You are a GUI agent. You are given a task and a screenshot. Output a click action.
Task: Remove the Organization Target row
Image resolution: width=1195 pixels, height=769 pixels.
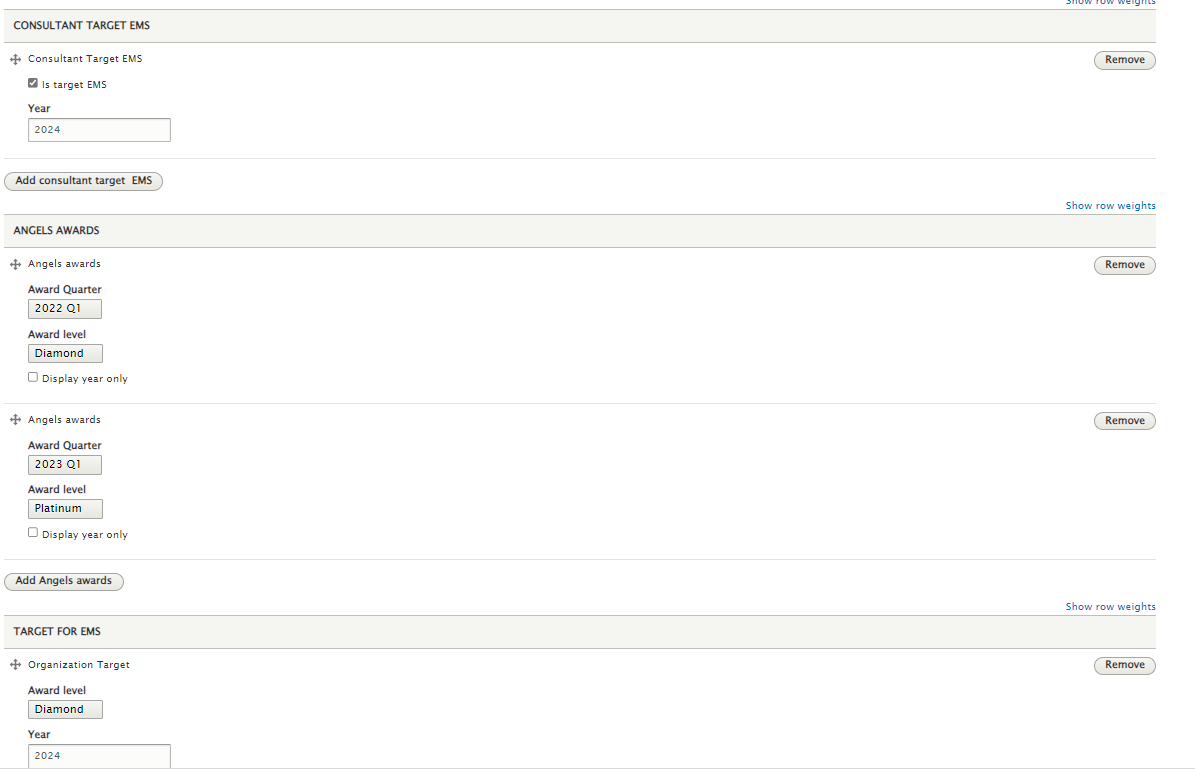[1125, 665]
